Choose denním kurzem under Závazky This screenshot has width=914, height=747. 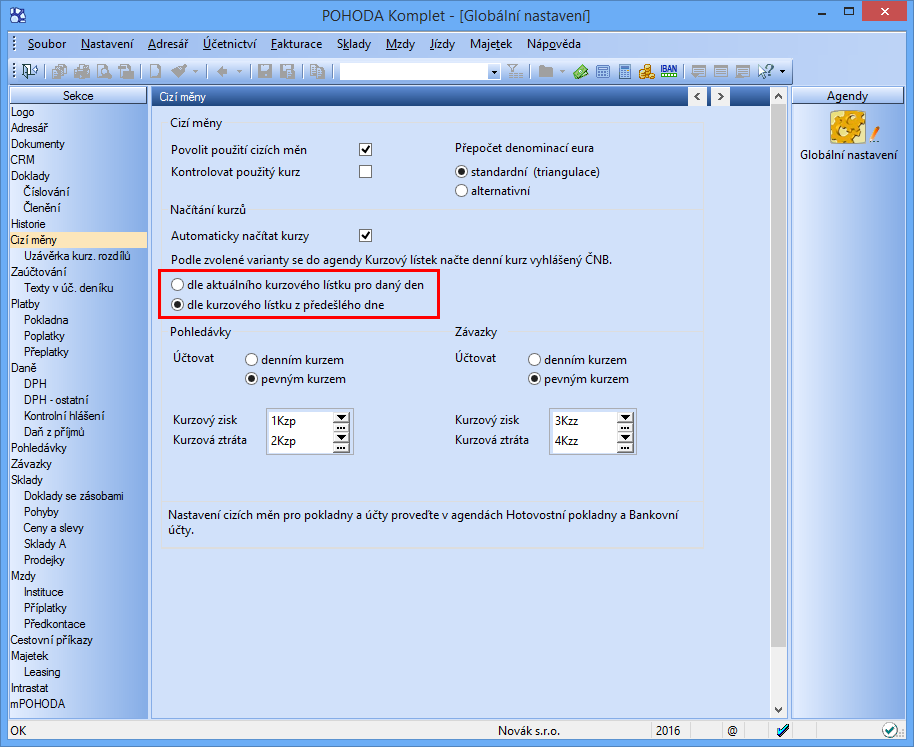pyautogui.click(x=535, y=360)
